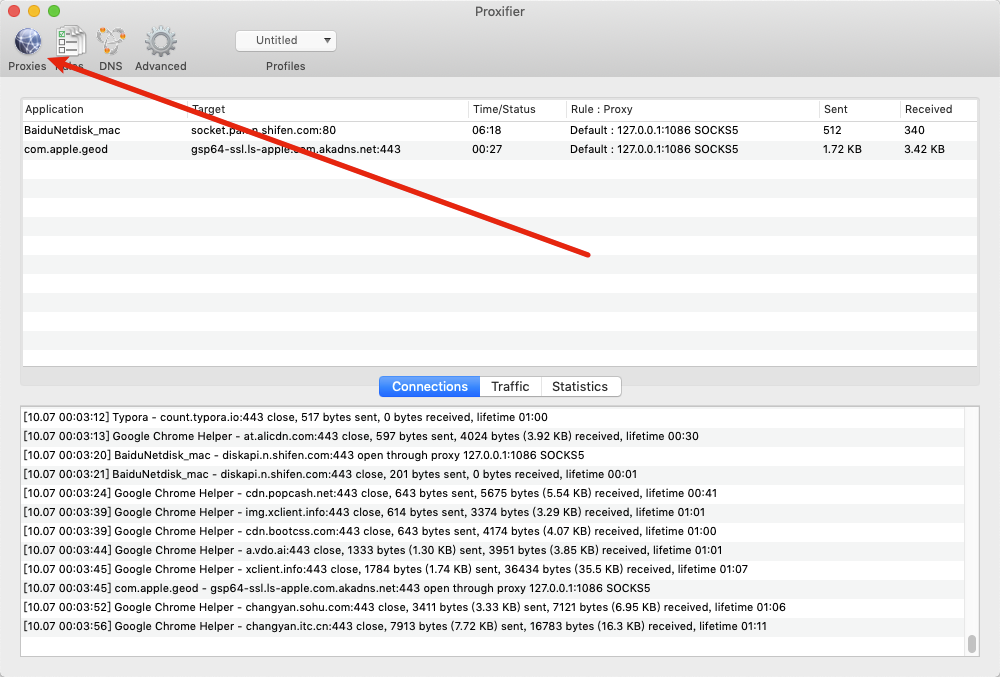The image size is (1000, 677).
Task: Click com.apple.geod's Default 127.0.0.1:1086 SOCKS5 cell
Action: coord(654,149)
